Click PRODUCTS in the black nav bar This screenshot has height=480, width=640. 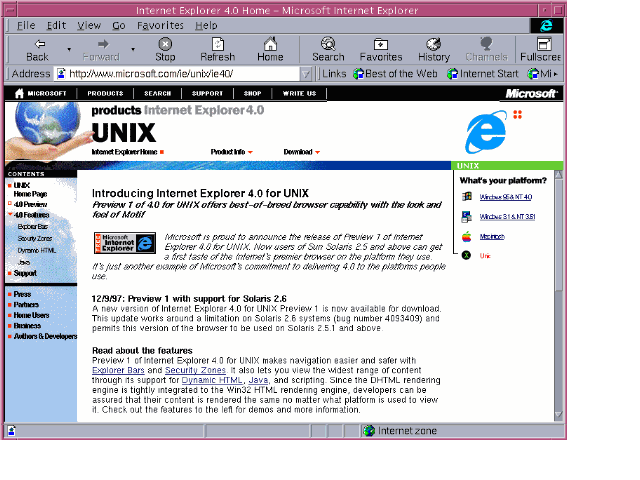click(105, 93)
